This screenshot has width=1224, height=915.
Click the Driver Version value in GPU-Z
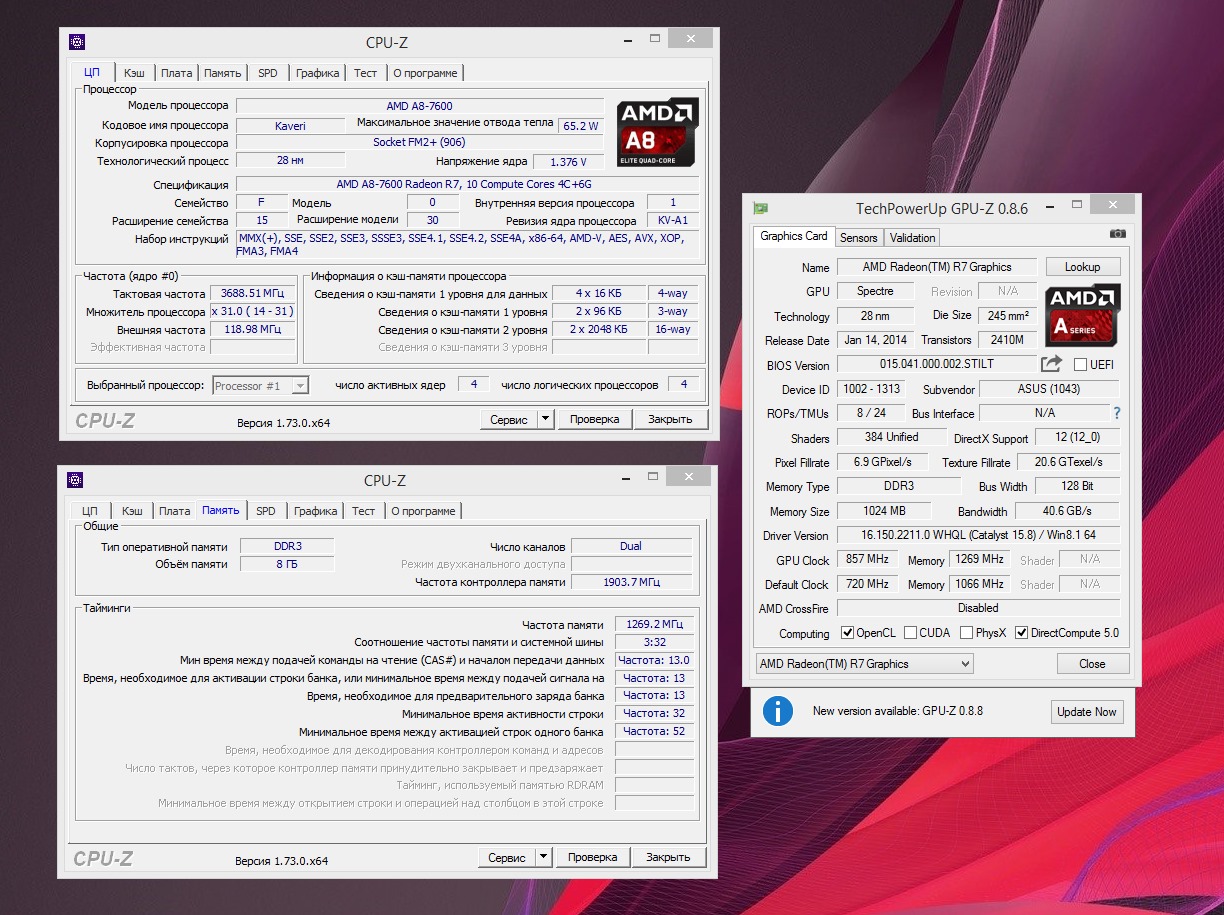[x=978, y=535]
